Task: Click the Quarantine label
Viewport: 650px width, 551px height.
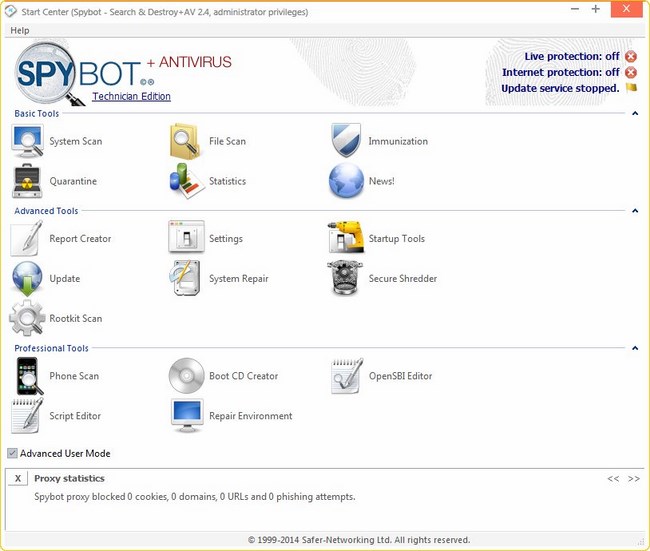Action: pyautogui.click(x=73, y=181)
